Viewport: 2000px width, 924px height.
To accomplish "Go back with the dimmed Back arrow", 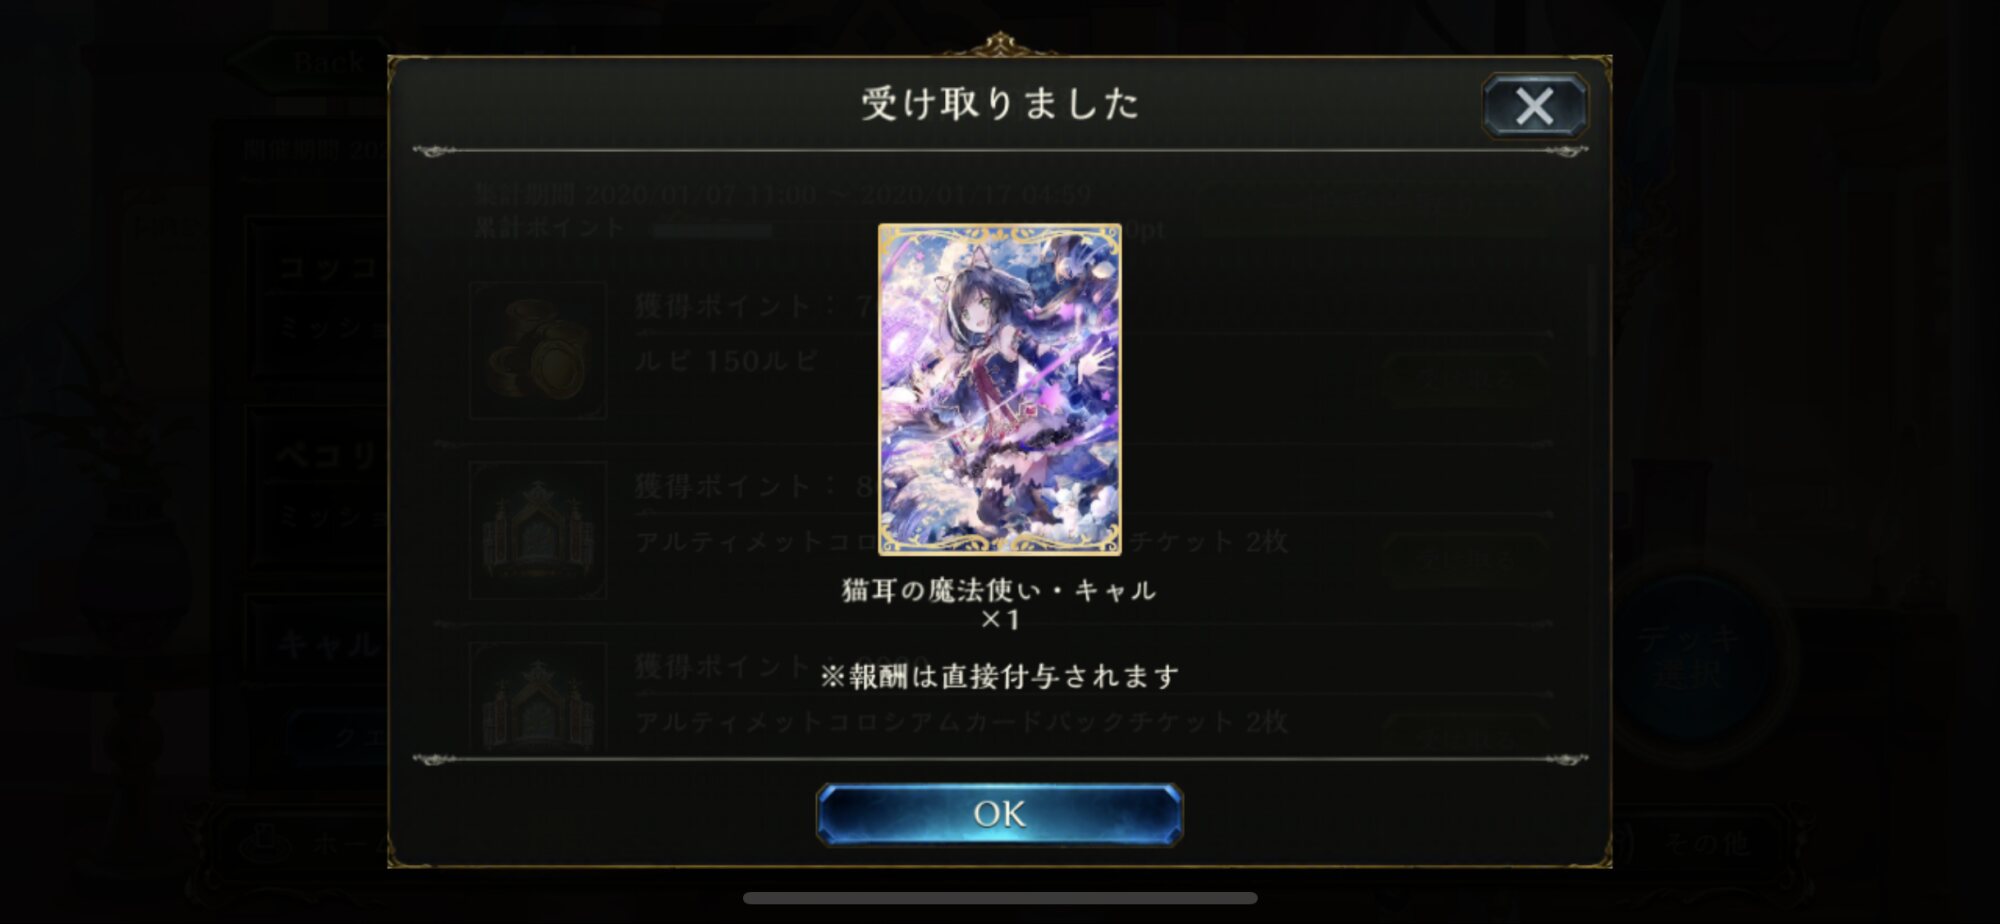I will [310, 63].
